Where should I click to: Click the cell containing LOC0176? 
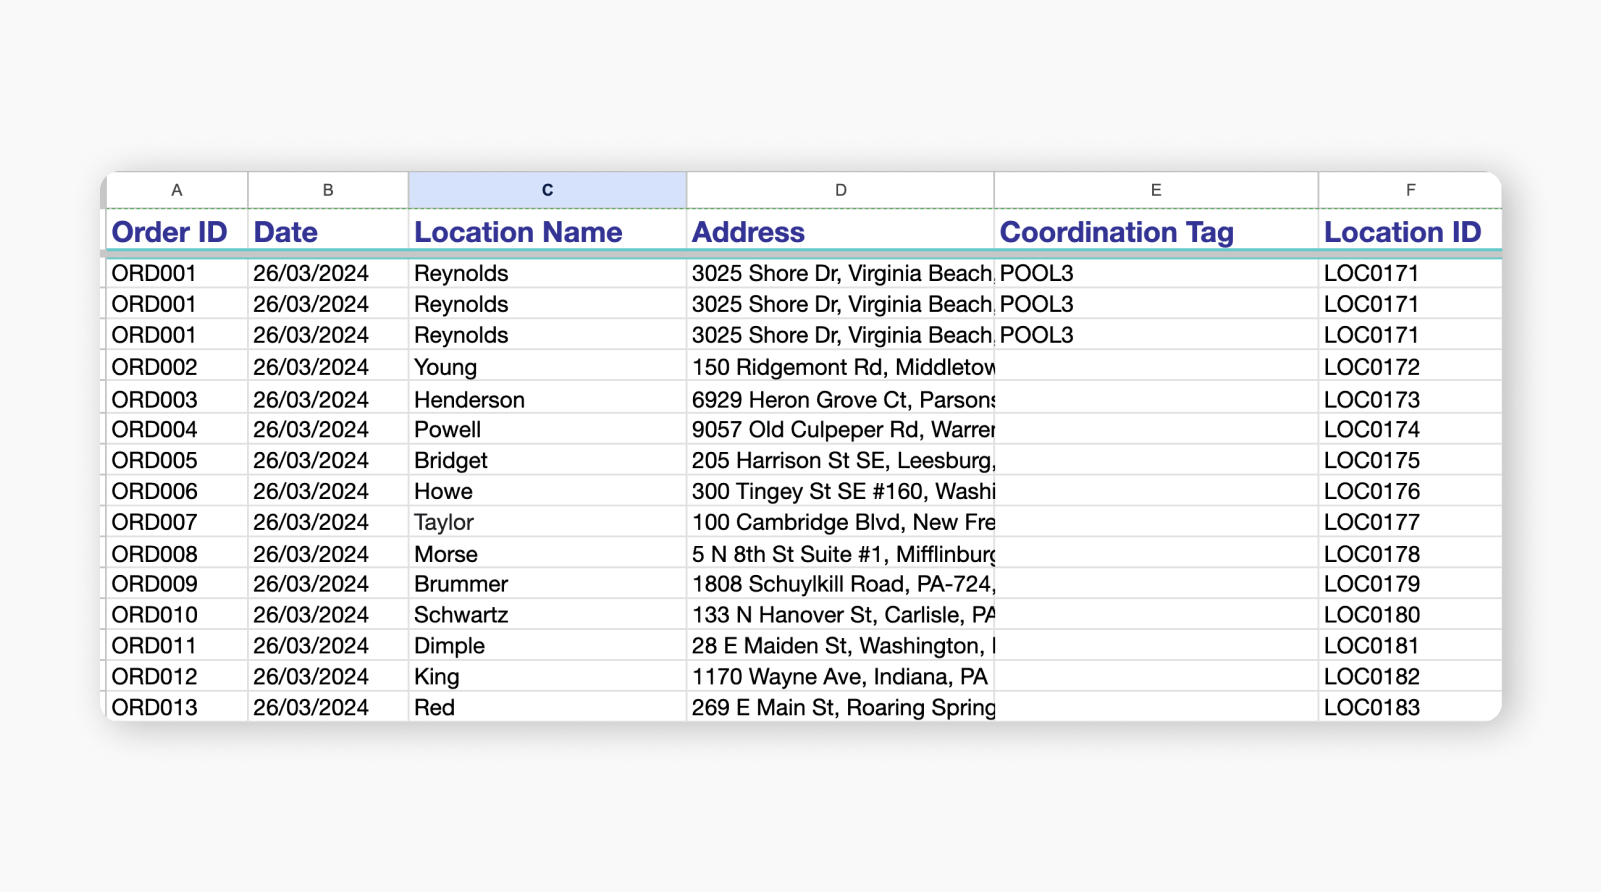point(1371,491)
